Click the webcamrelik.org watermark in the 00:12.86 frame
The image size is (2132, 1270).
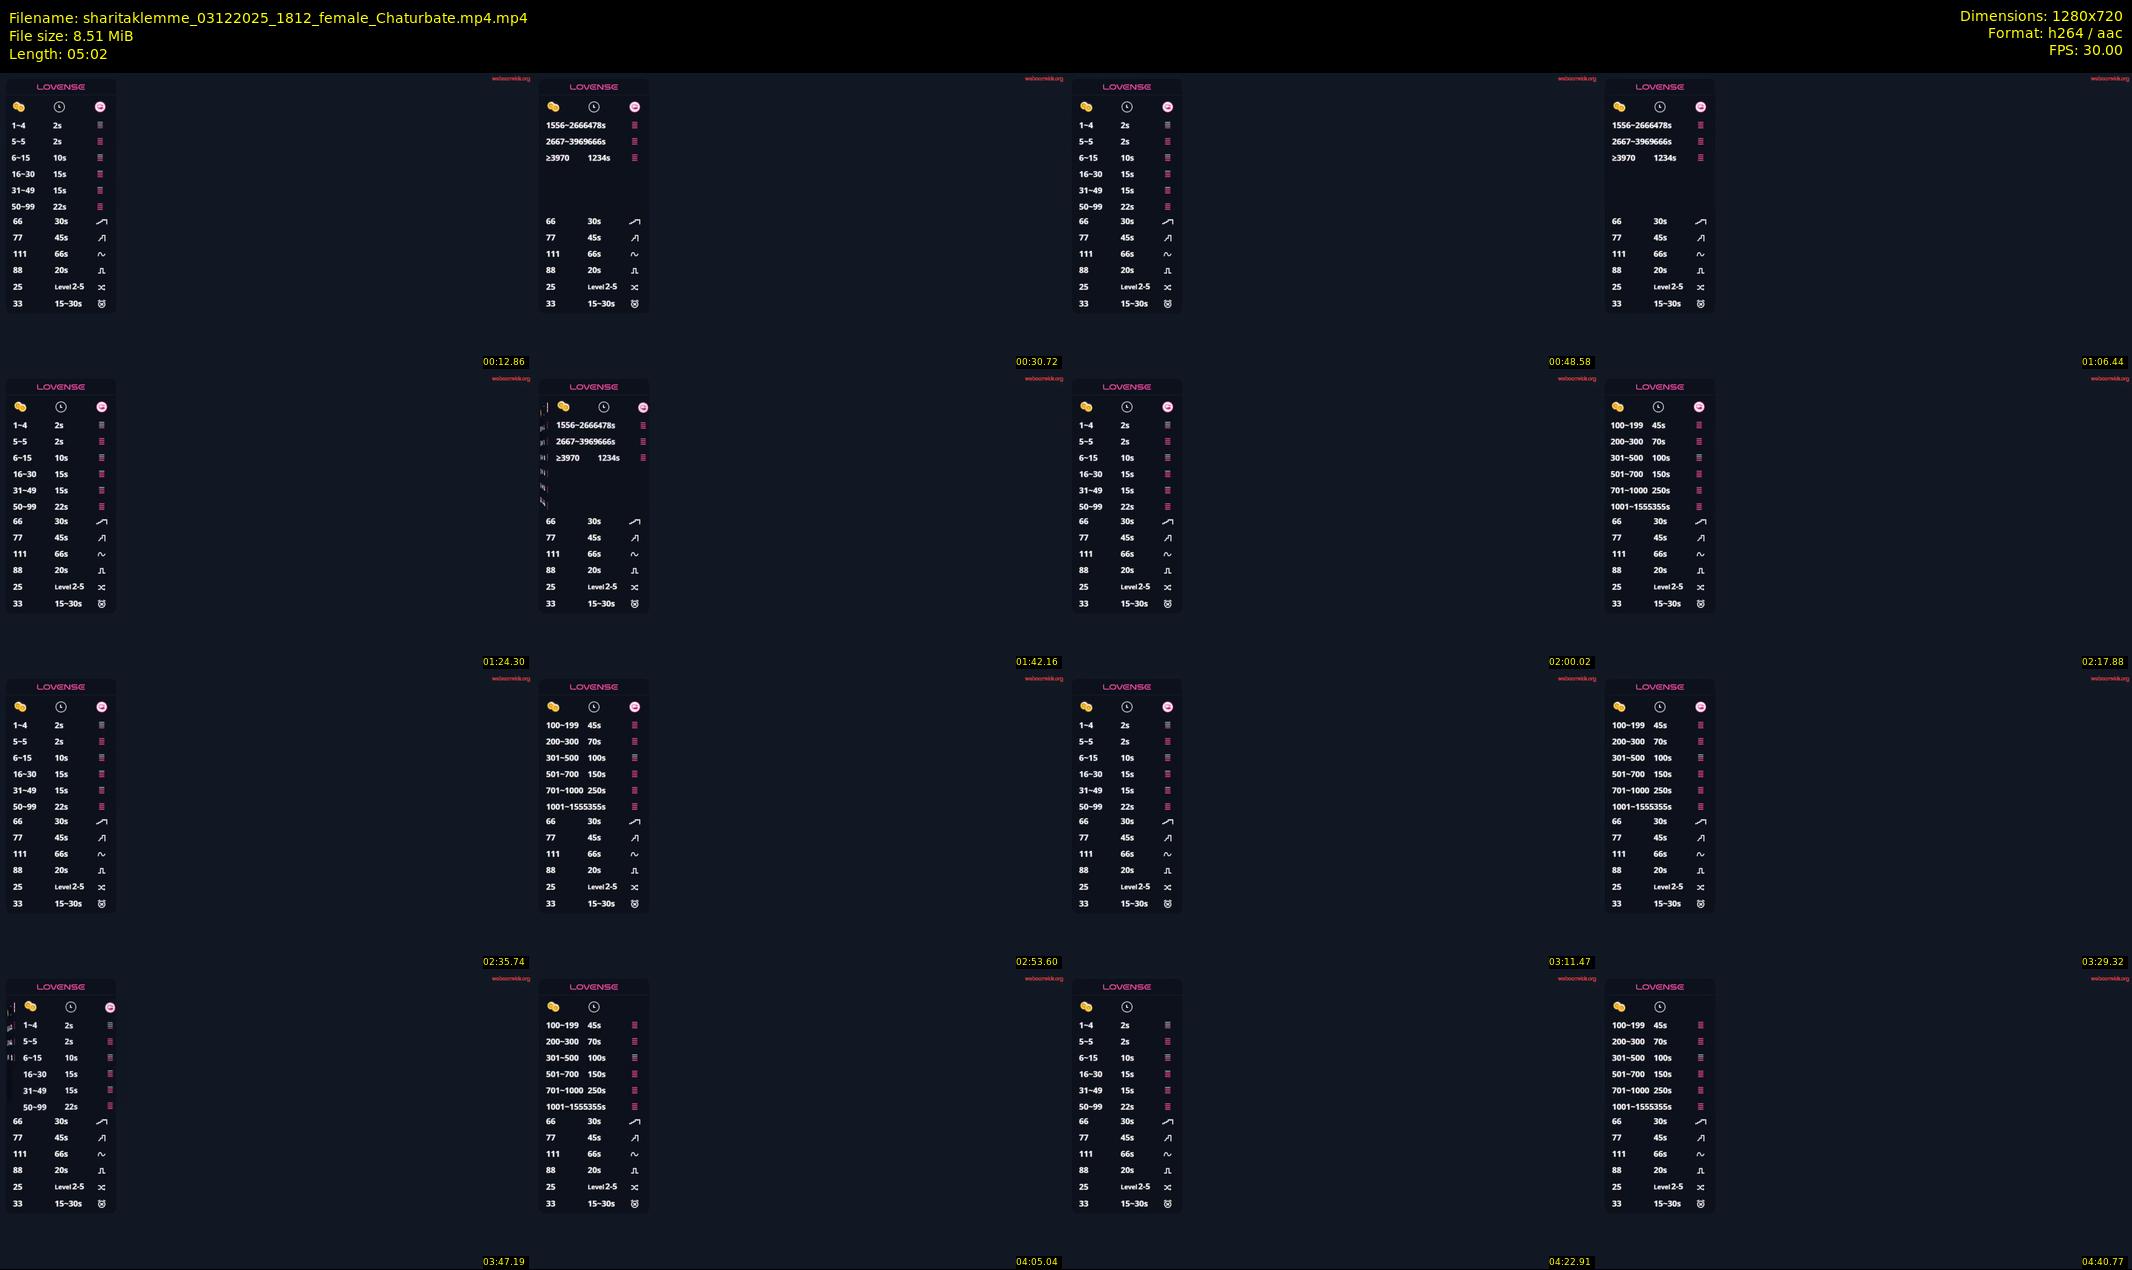(x=511, y=78)
